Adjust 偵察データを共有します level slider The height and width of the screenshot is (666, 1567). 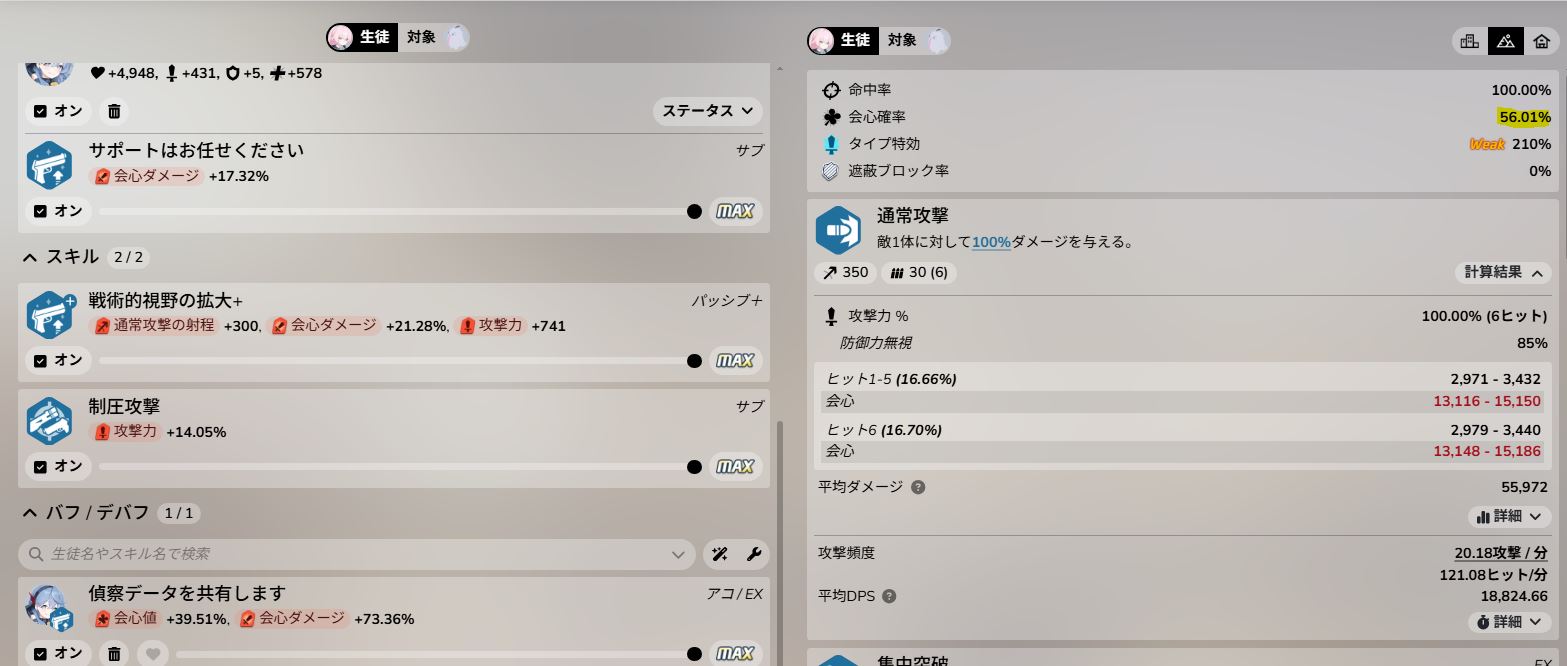[440, 654]
